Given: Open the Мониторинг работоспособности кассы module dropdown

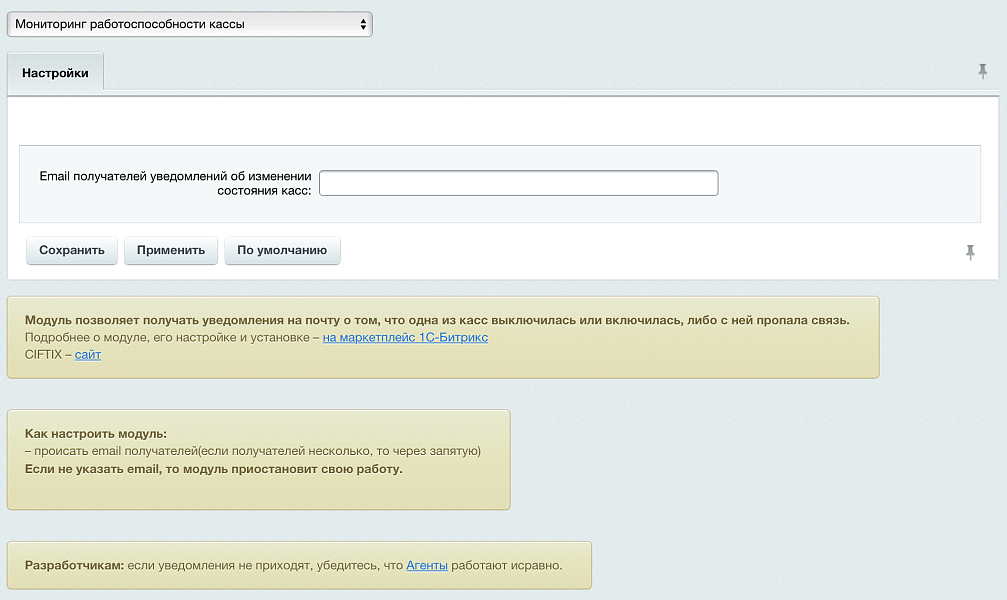Looking at the screenshot, I should click(189, 24).
